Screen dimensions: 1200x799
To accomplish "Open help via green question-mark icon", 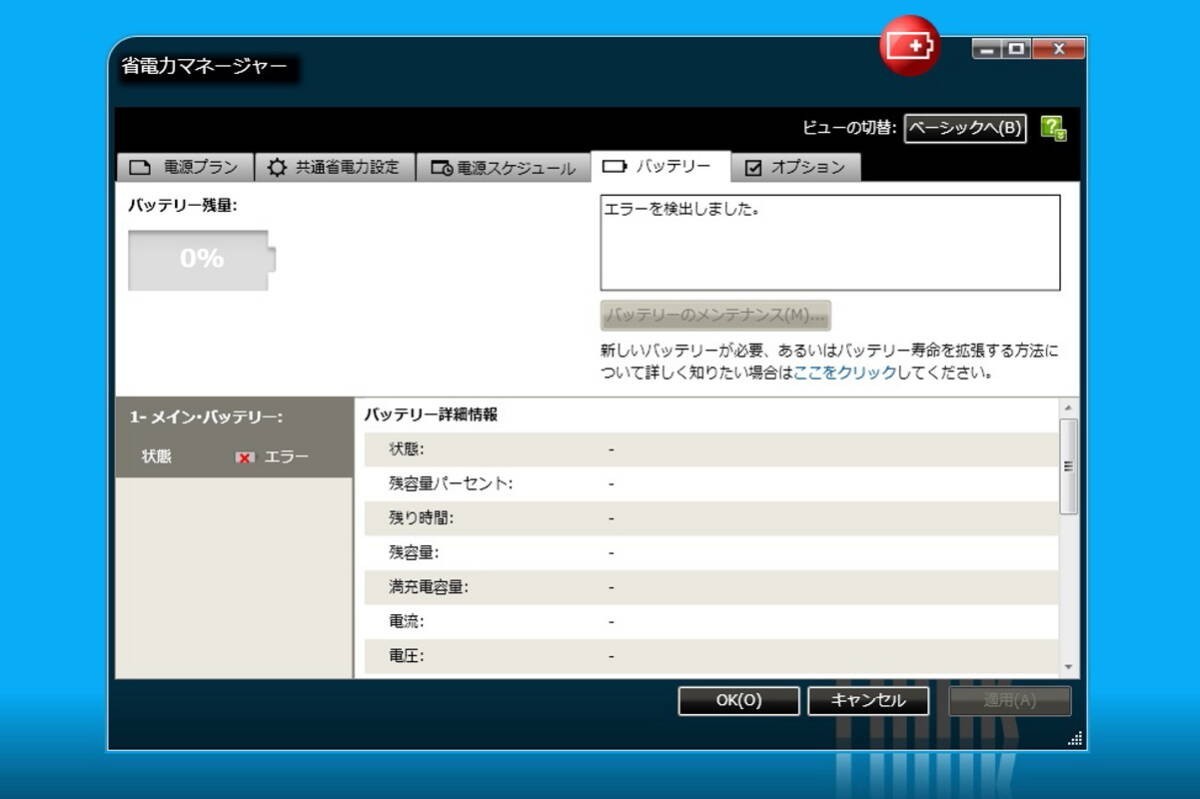I will [1053, 128].
